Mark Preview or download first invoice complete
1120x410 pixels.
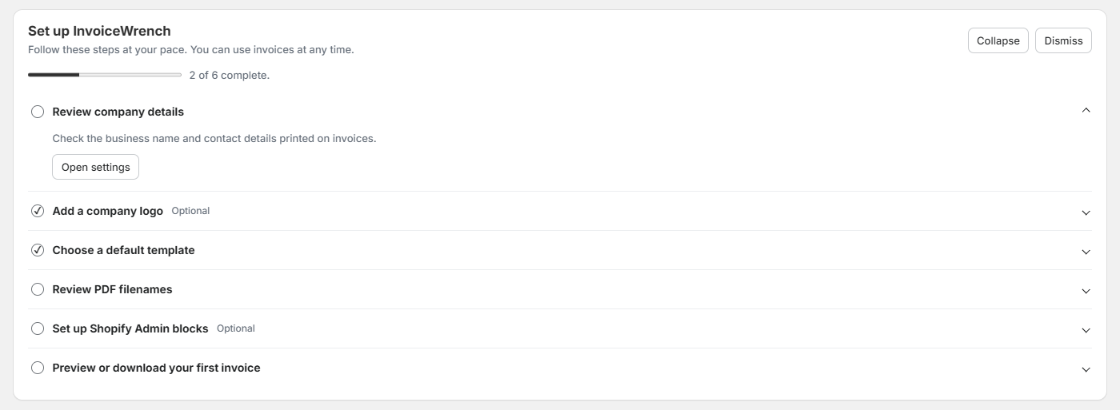37,368
